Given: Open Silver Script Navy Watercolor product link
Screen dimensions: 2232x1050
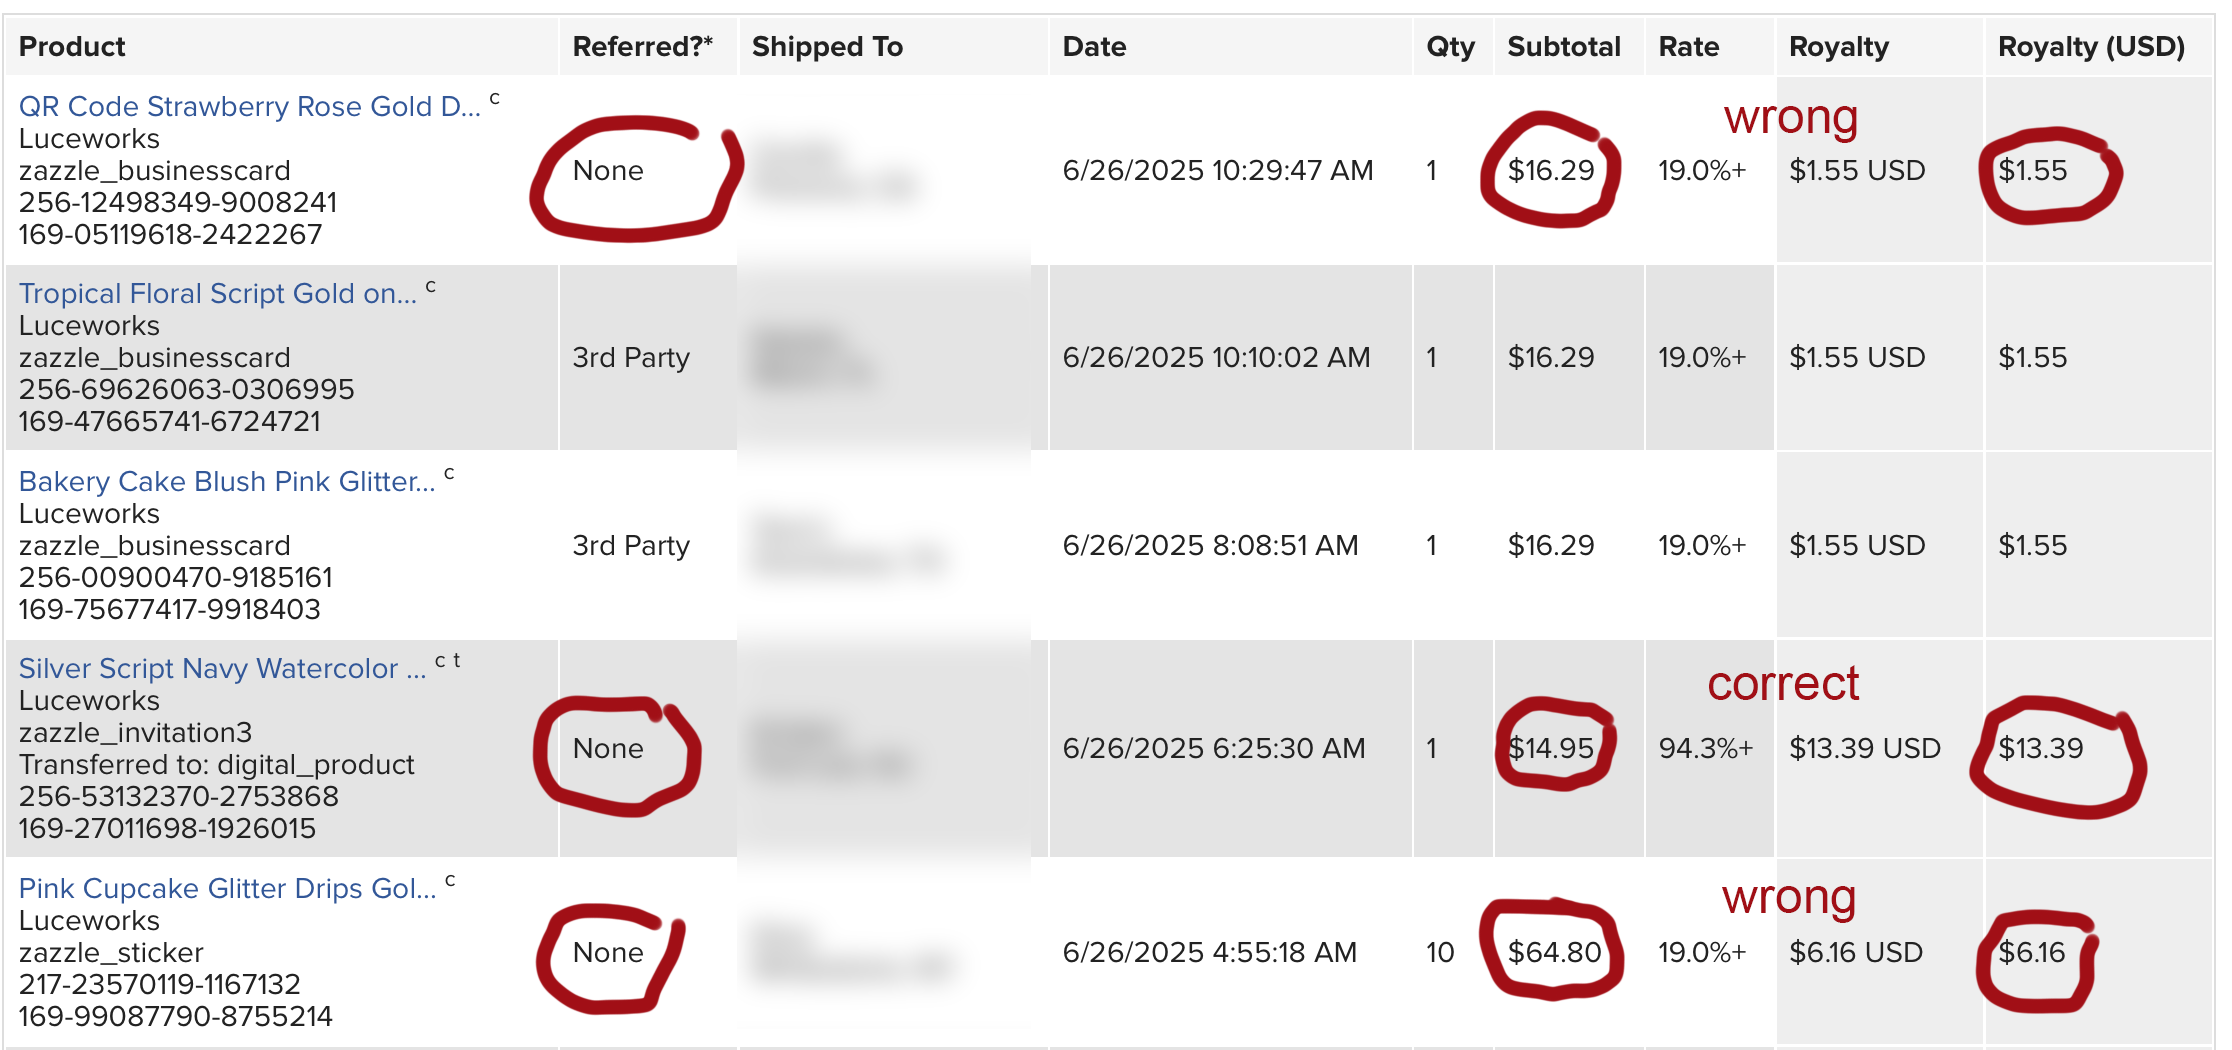Looking at the screenshot, I should click(x=222, y=668).
